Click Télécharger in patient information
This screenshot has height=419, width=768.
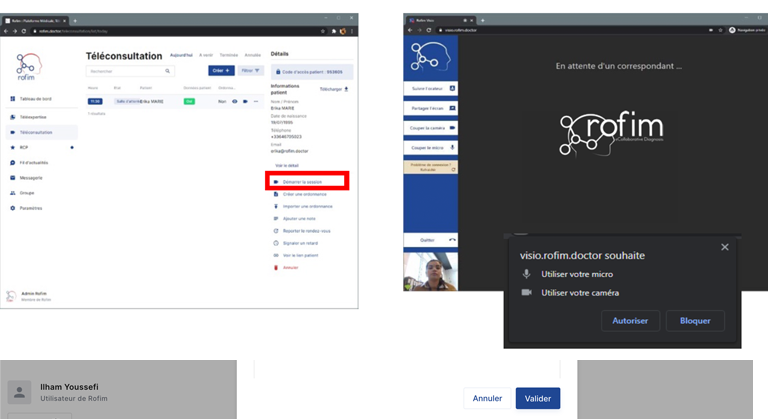coord(334,89)
